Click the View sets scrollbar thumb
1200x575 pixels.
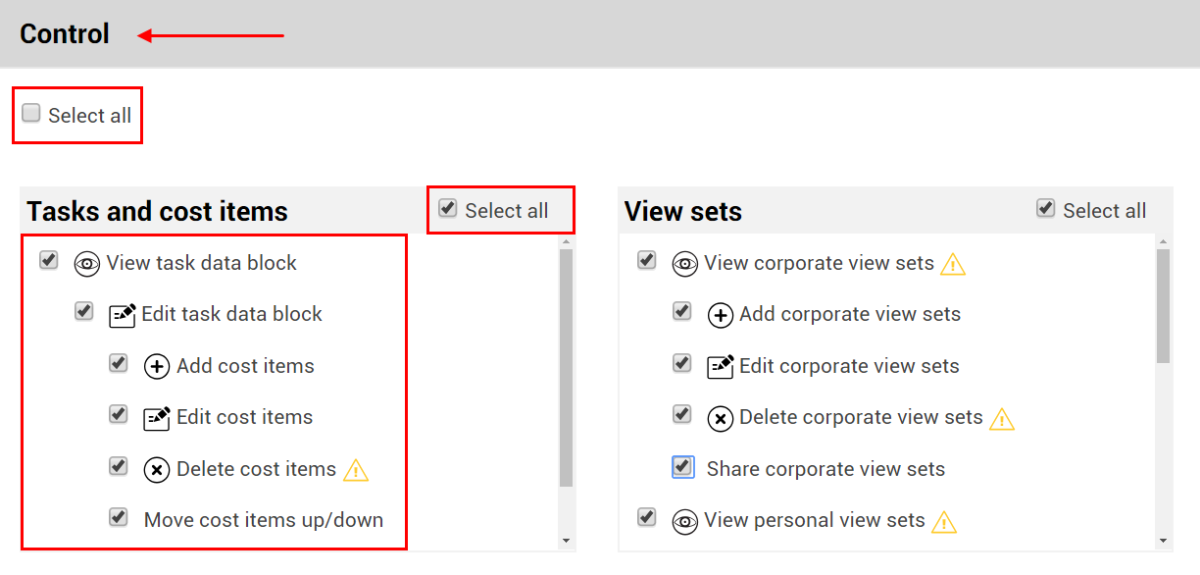(x=1163, y=305)
